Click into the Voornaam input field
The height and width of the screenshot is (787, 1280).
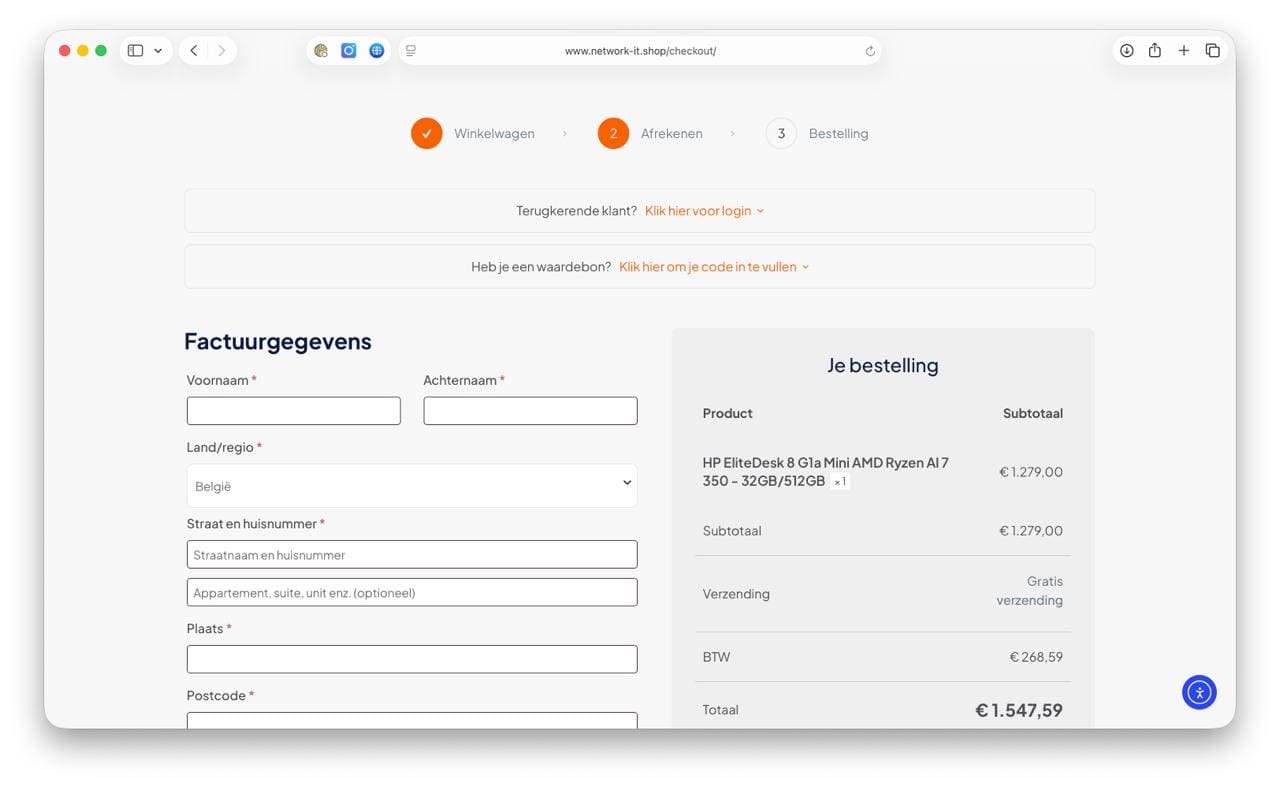tap(294, 411)
